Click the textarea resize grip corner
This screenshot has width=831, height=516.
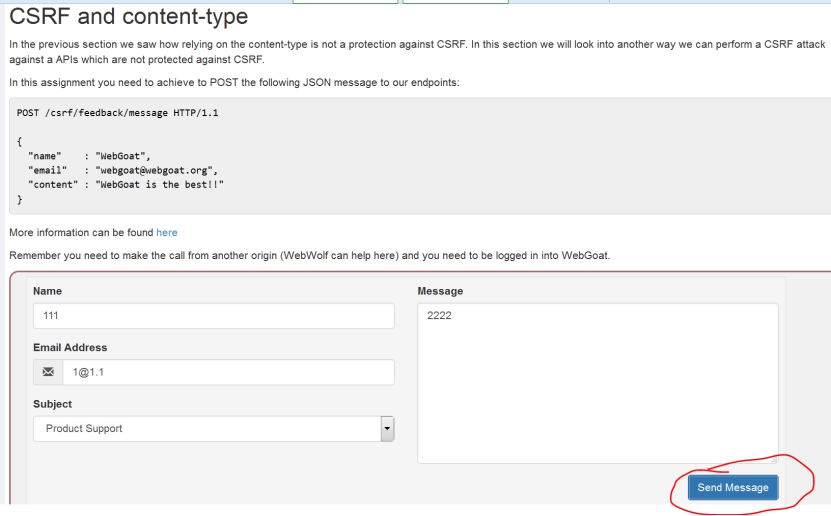[x=774, y=459]
